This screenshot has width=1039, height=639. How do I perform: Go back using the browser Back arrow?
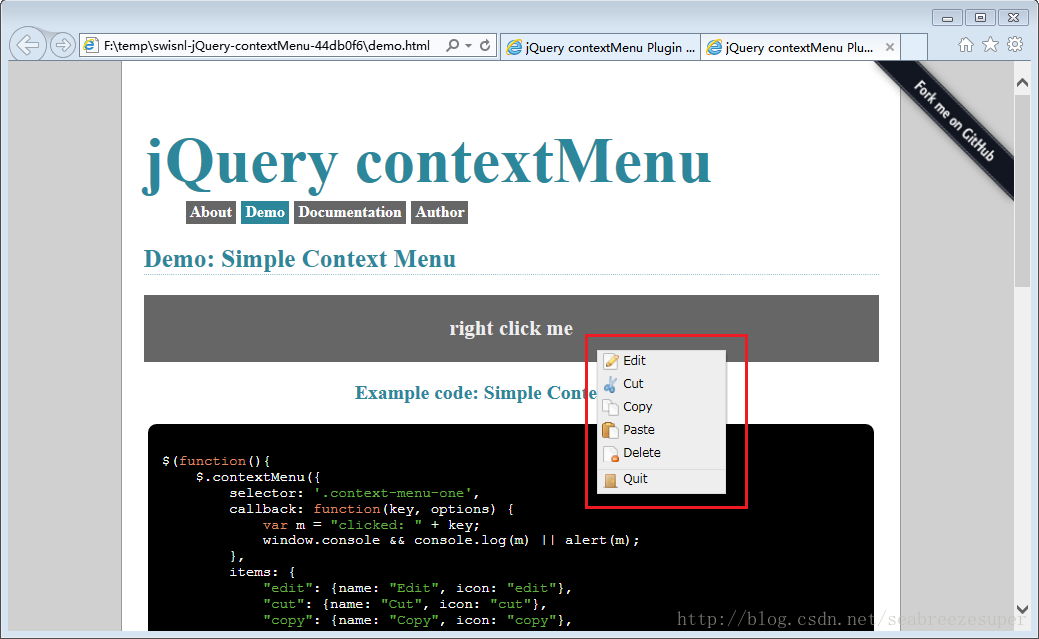[28, 45]
